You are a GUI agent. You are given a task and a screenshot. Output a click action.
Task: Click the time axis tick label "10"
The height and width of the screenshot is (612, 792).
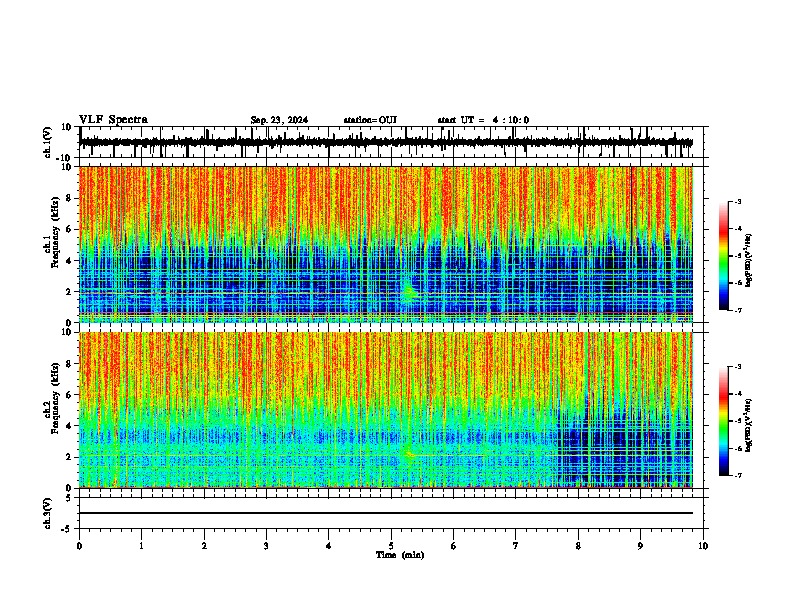click(x=703, y=546)
